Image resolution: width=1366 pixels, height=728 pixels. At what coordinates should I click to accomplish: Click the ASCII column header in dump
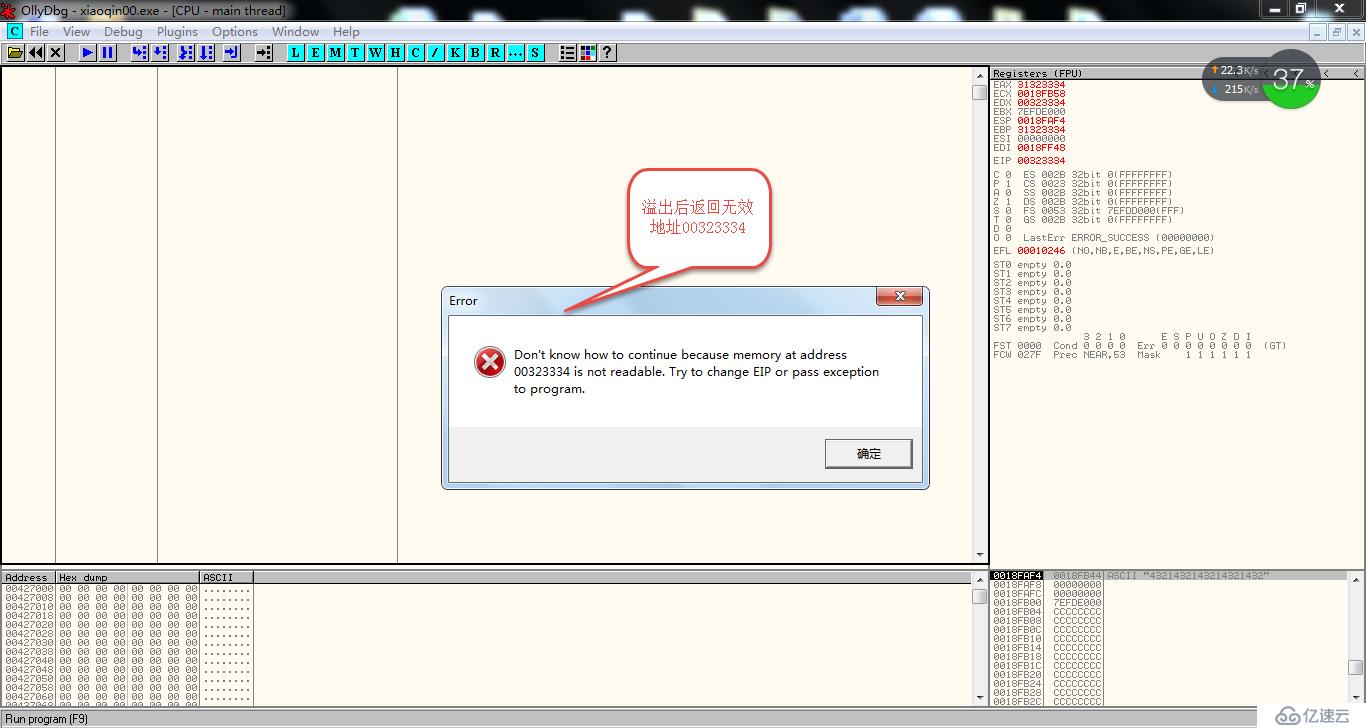227,577
